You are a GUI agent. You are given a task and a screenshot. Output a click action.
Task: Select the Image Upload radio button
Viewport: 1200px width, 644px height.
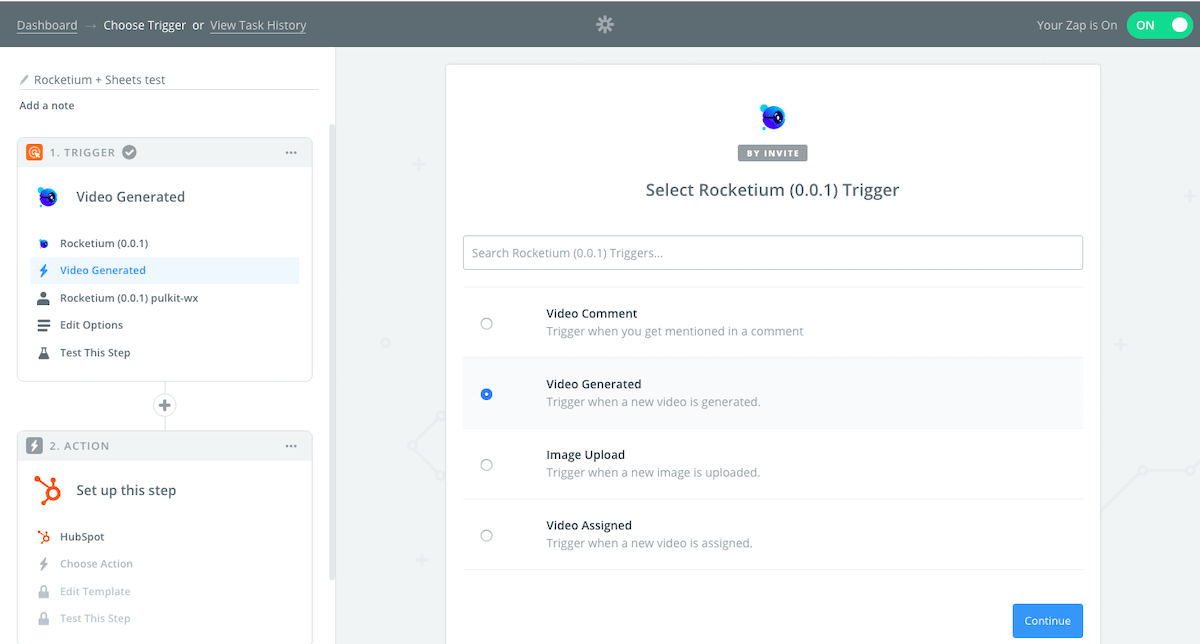(x=486, y=465)
